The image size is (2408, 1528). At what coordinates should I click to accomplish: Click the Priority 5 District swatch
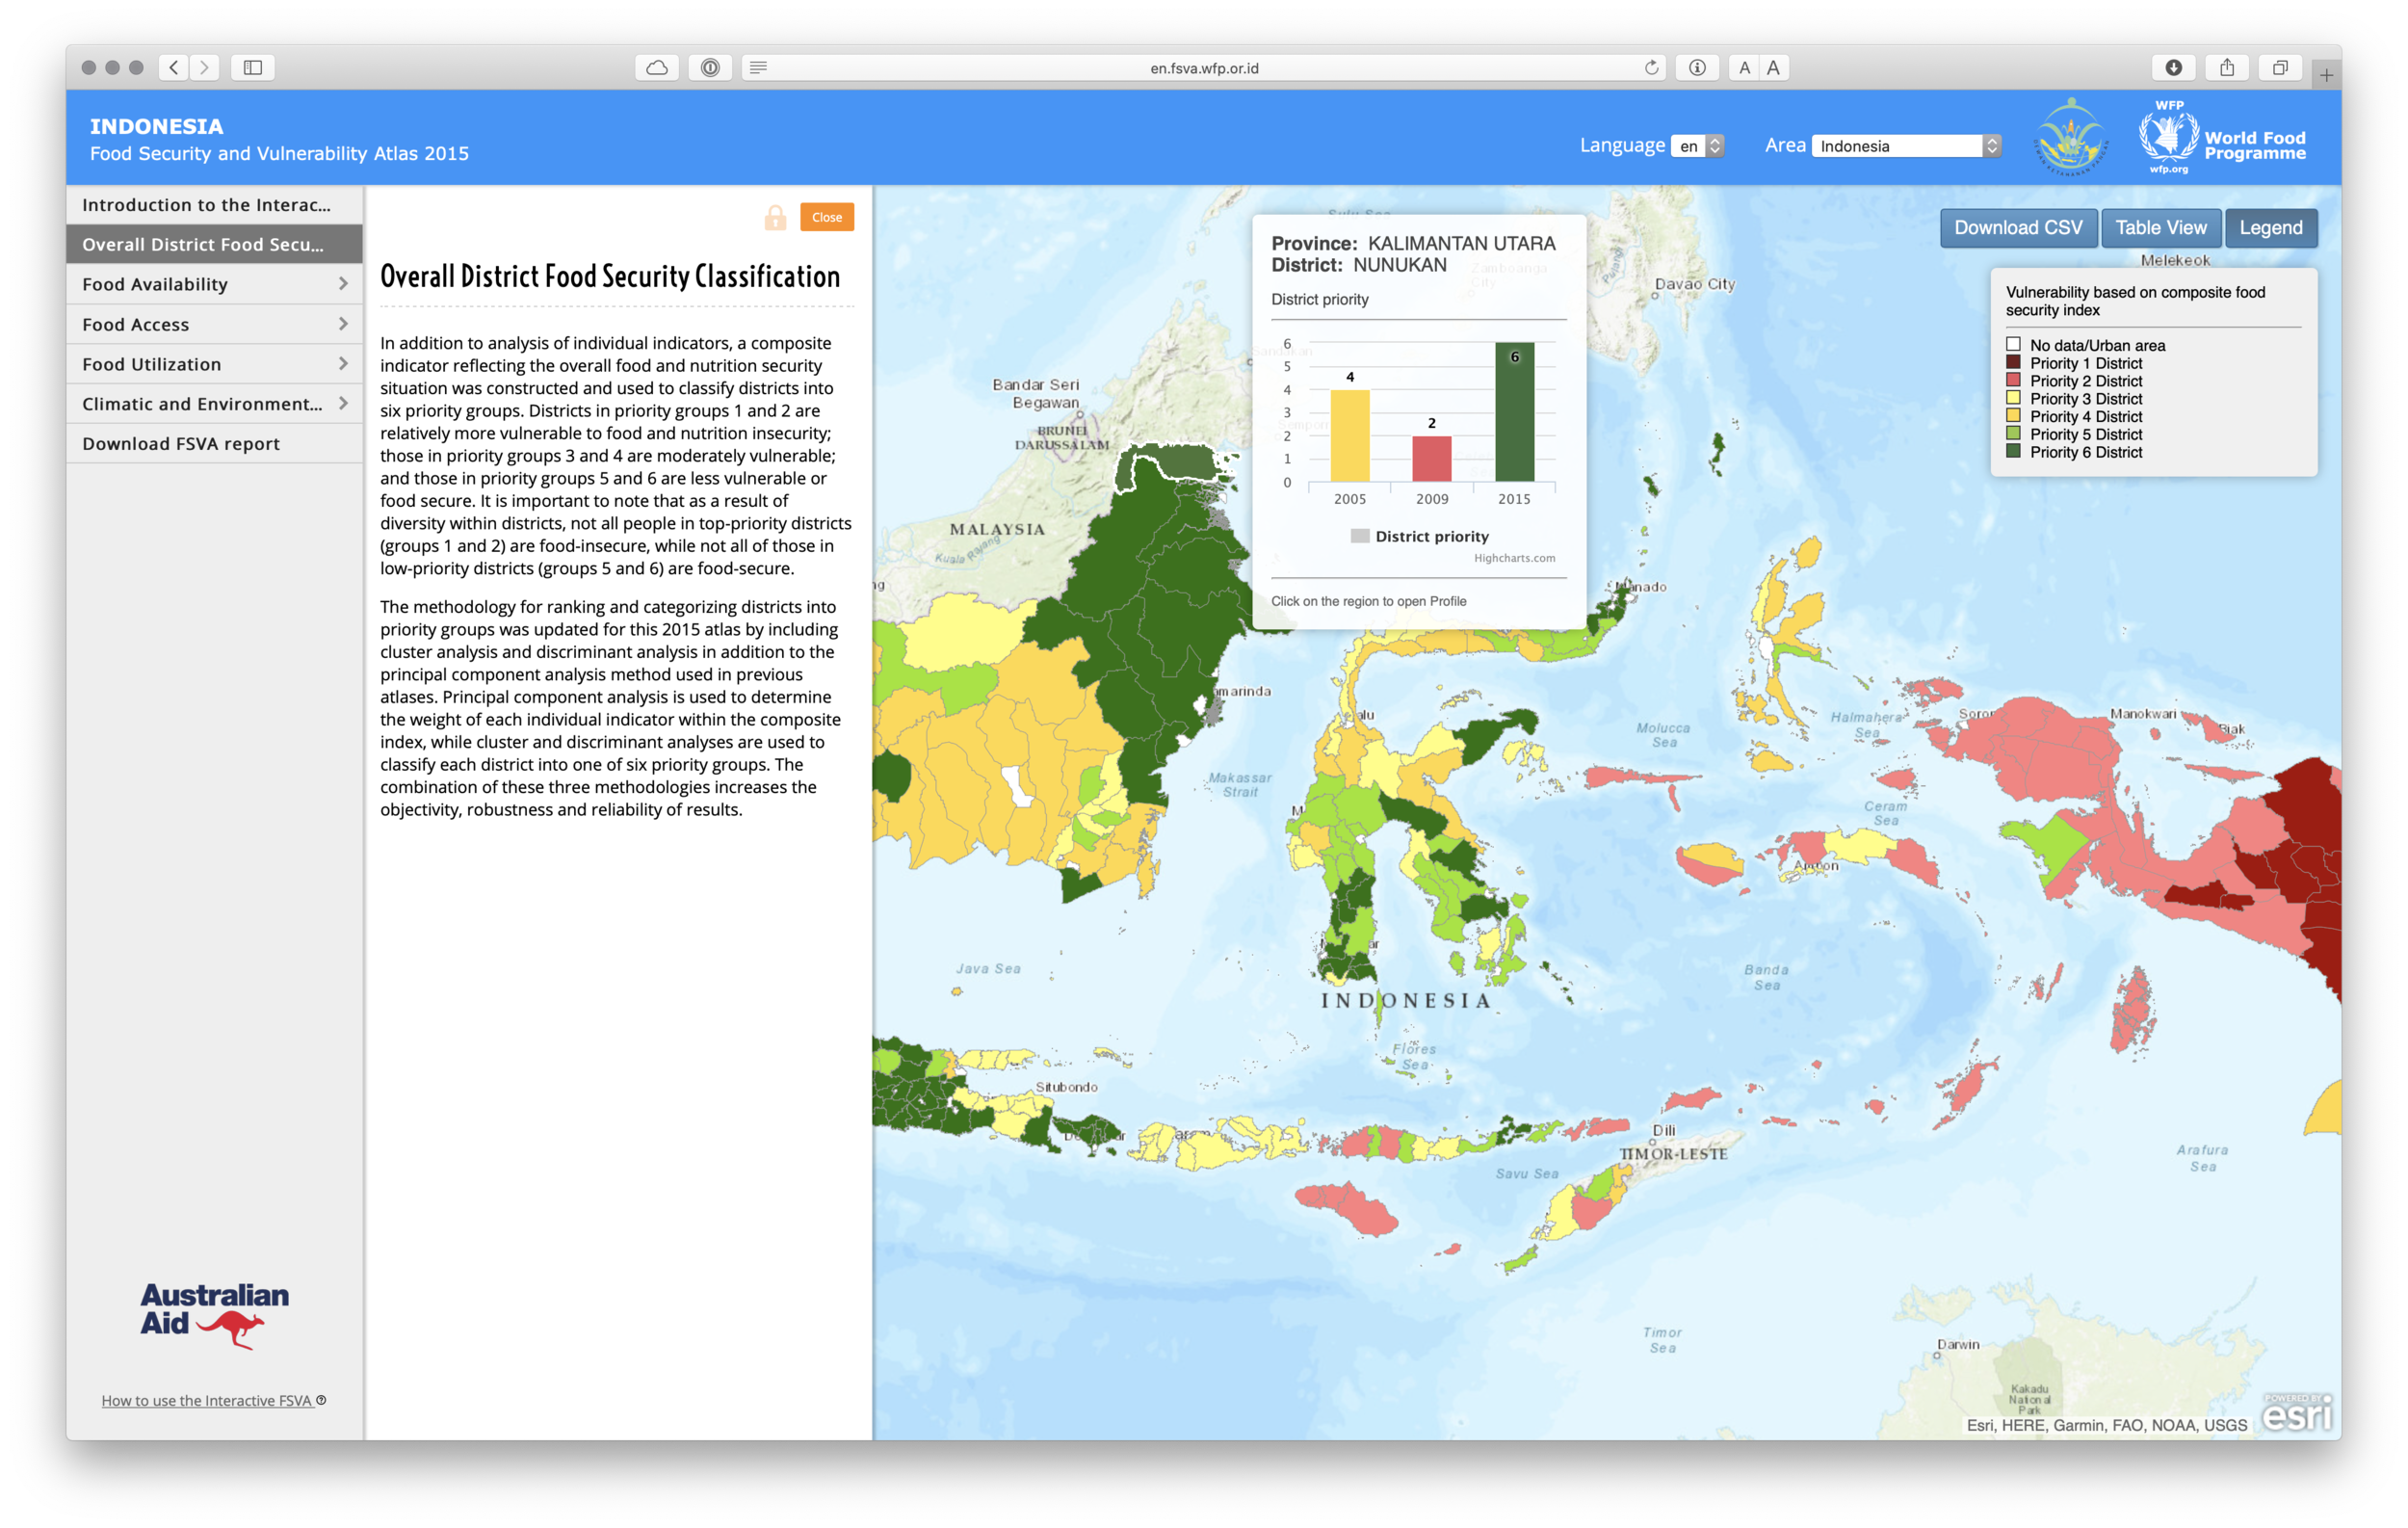pyautogui.click(x=2013, y=433)
